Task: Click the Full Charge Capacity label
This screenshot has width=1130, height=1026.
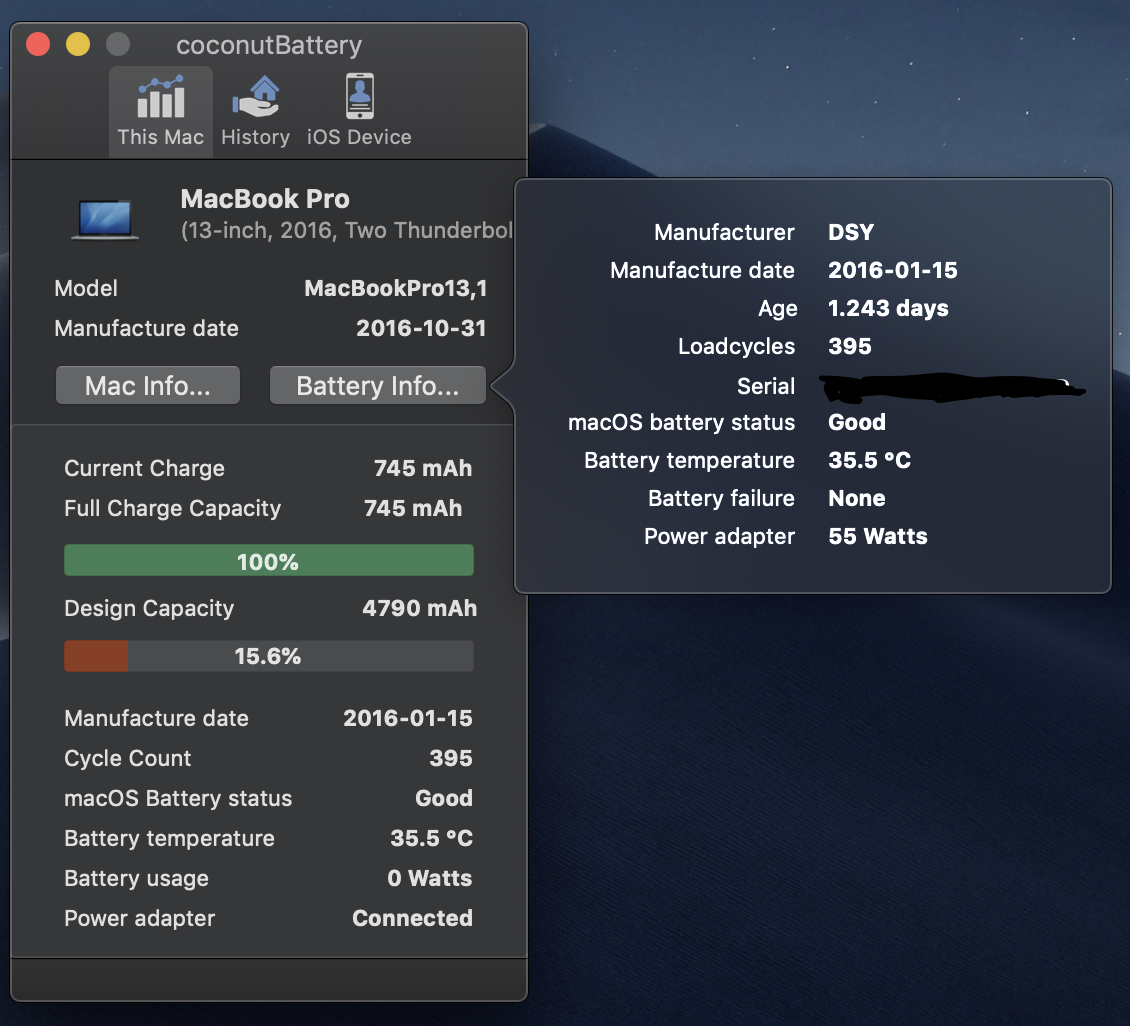Action: (172, 509)
